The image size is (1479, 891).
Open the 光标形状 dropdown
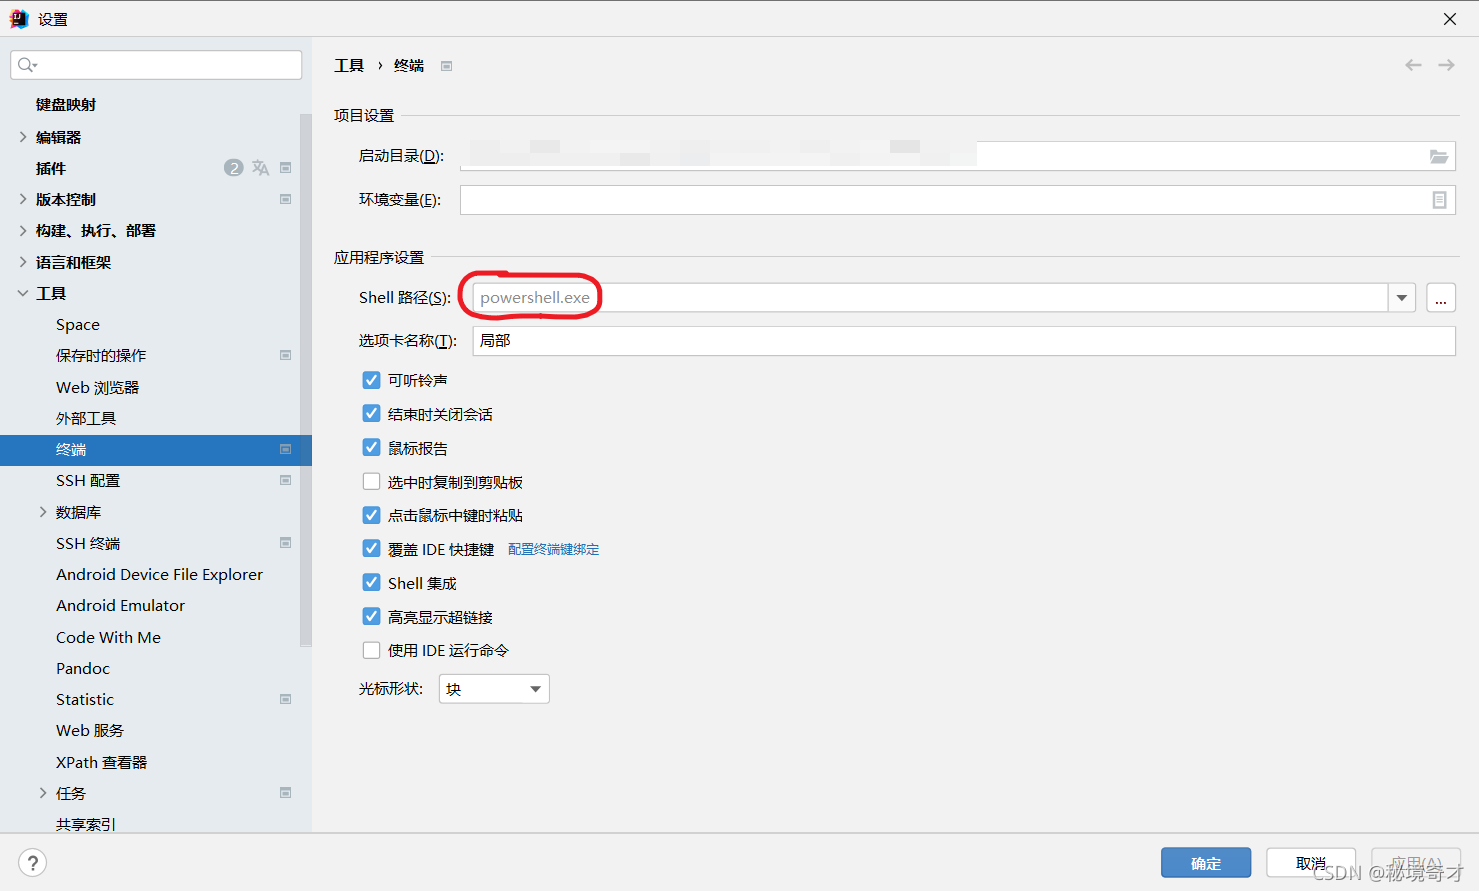click(494, 689)
